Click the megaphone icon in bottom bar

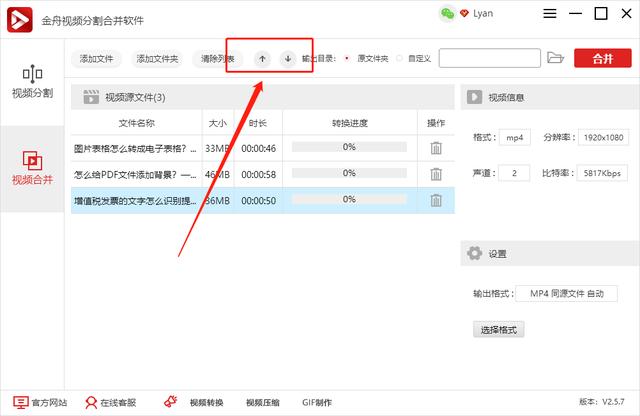coord(170,402)
